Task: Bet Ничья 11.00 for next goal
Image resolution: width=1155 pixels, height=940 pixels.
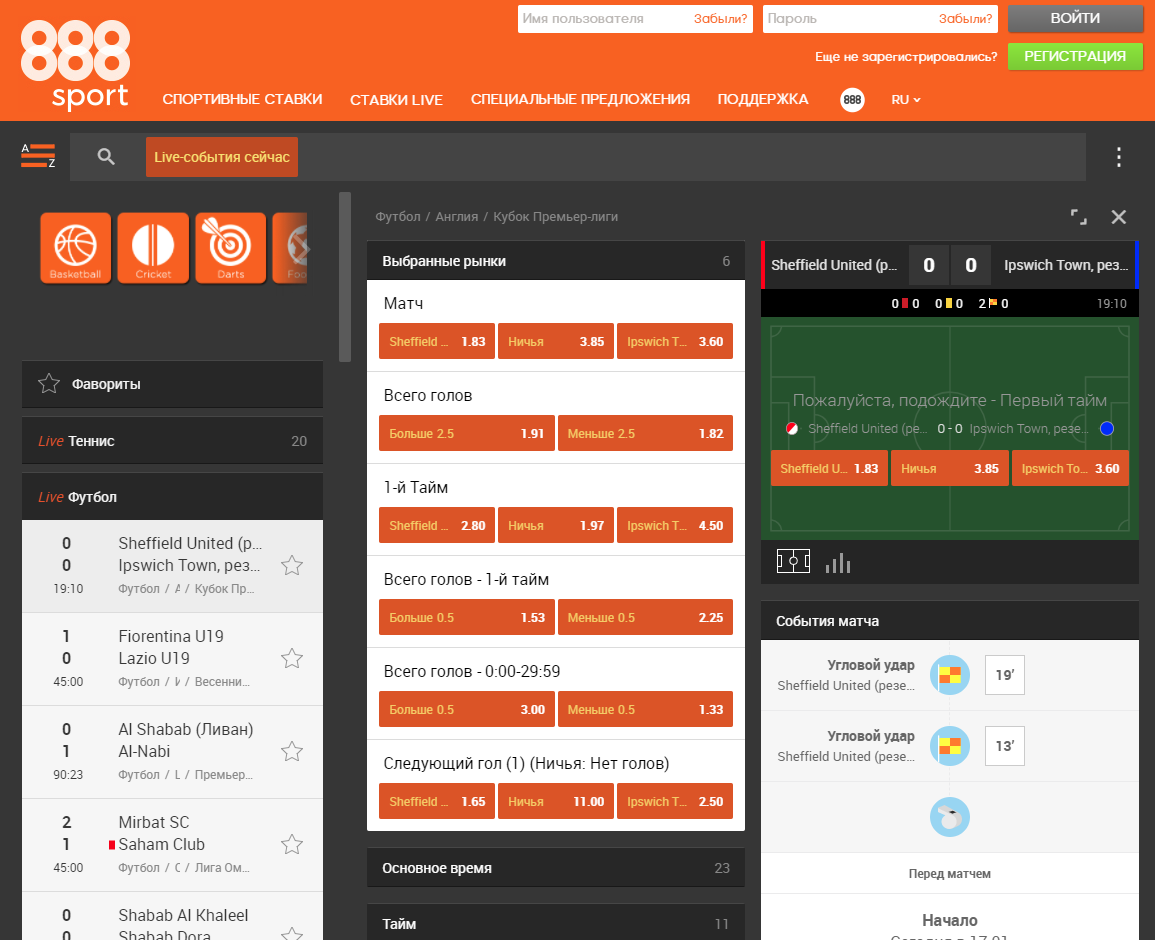Action: pos(555,802)
